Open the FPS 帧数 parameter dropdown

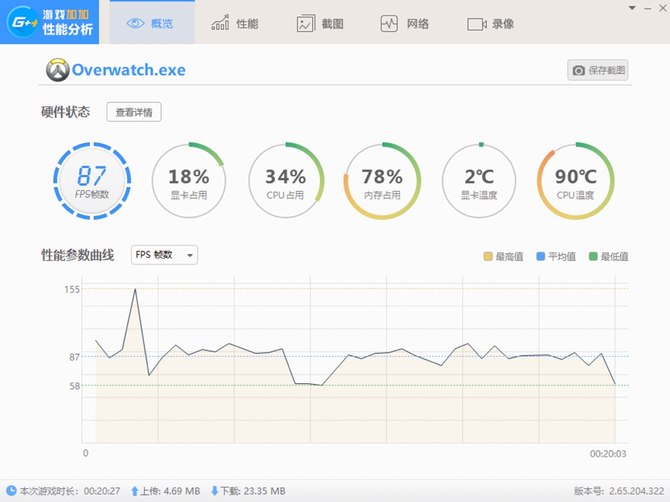point(165,255)
